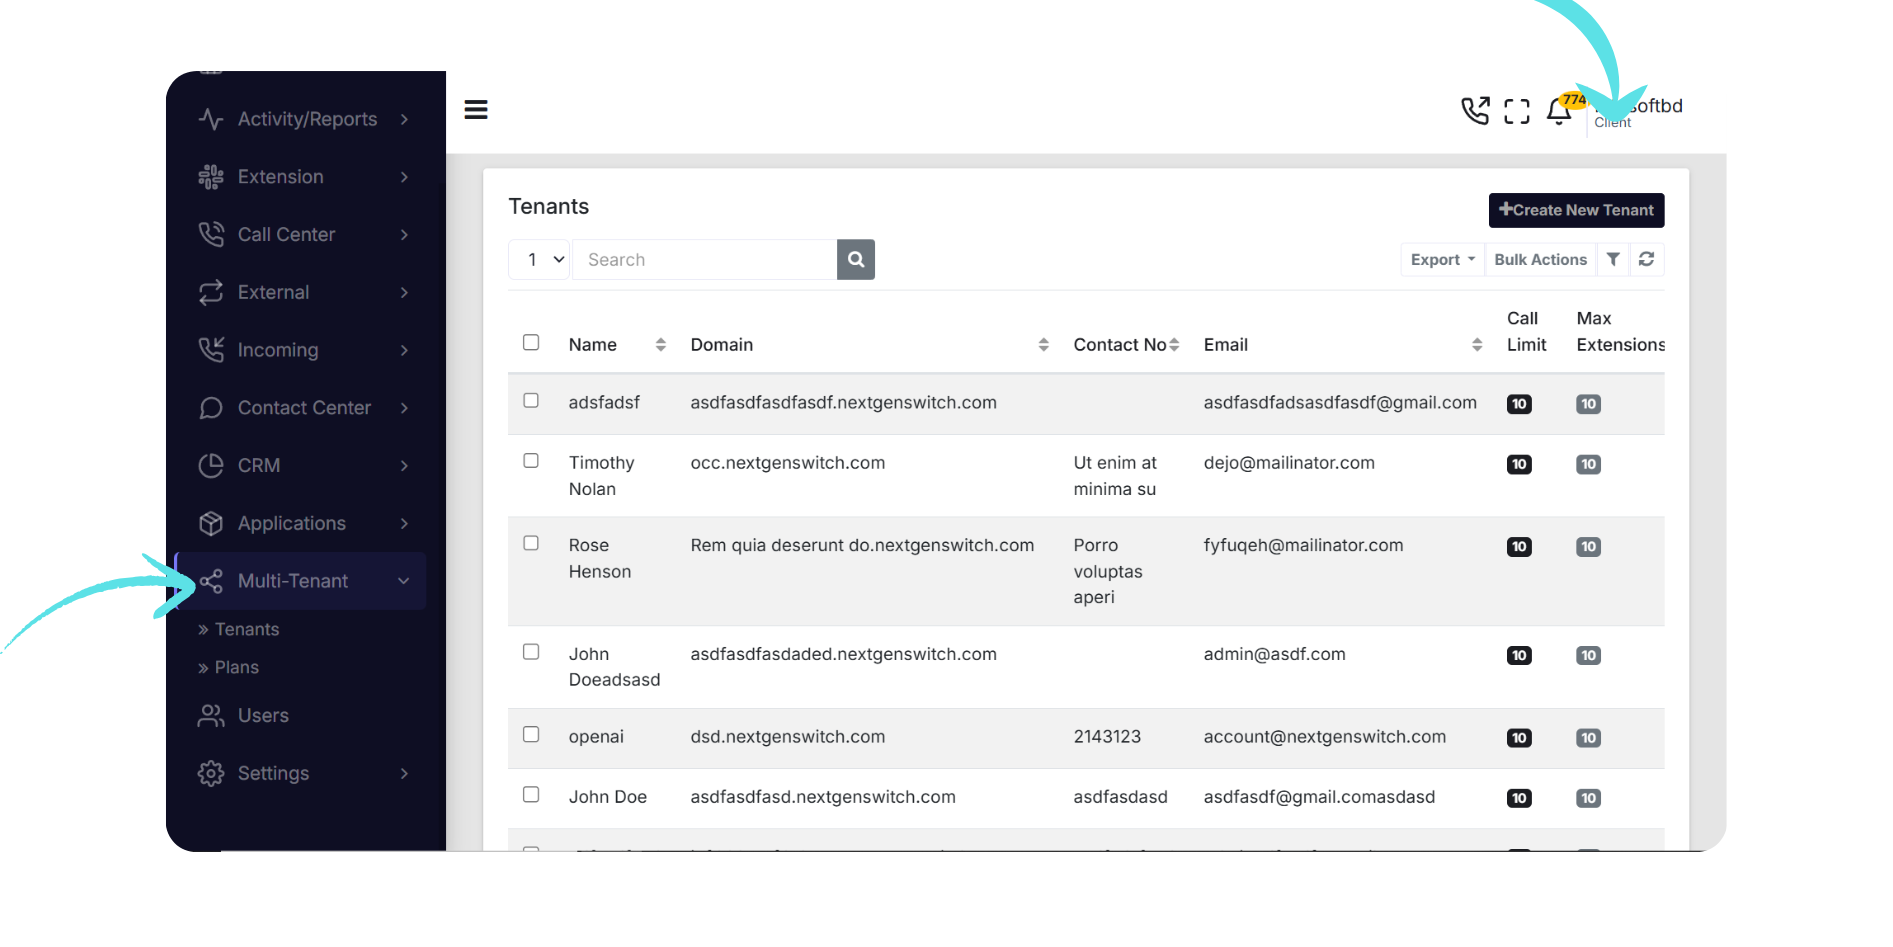Open Plans submenu item
Viewport: 1893px width, 947px height.
pos(237,667)
